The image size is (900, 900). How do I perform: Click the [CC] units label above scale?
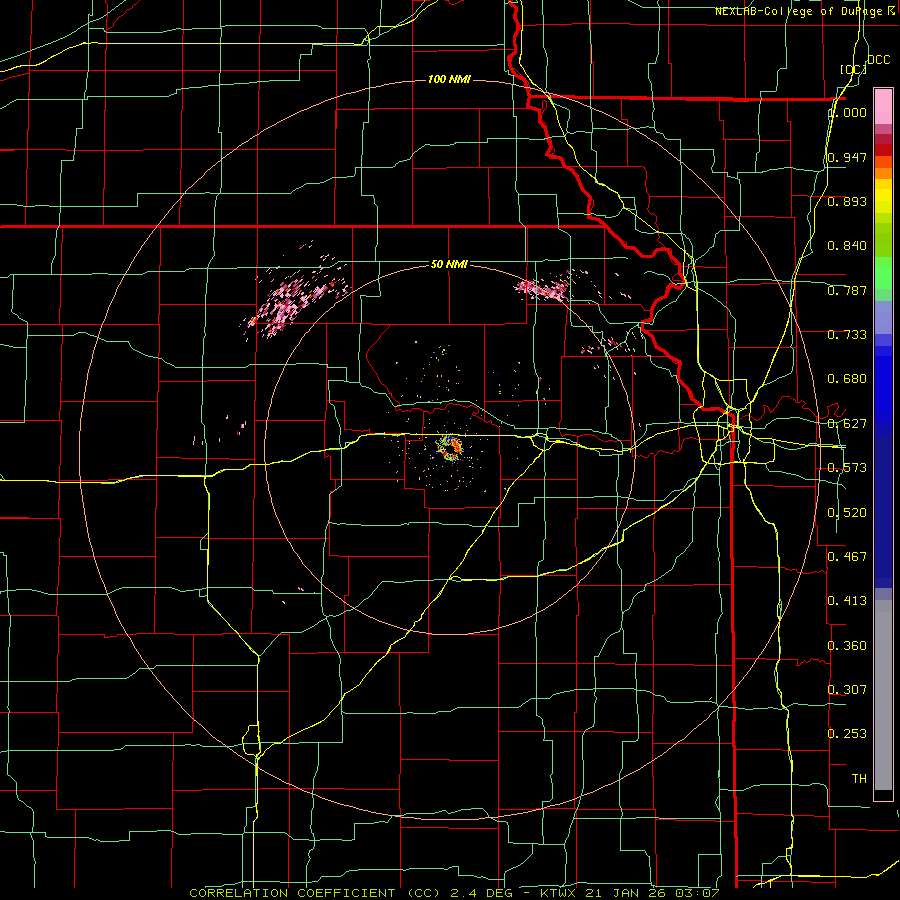853,69
